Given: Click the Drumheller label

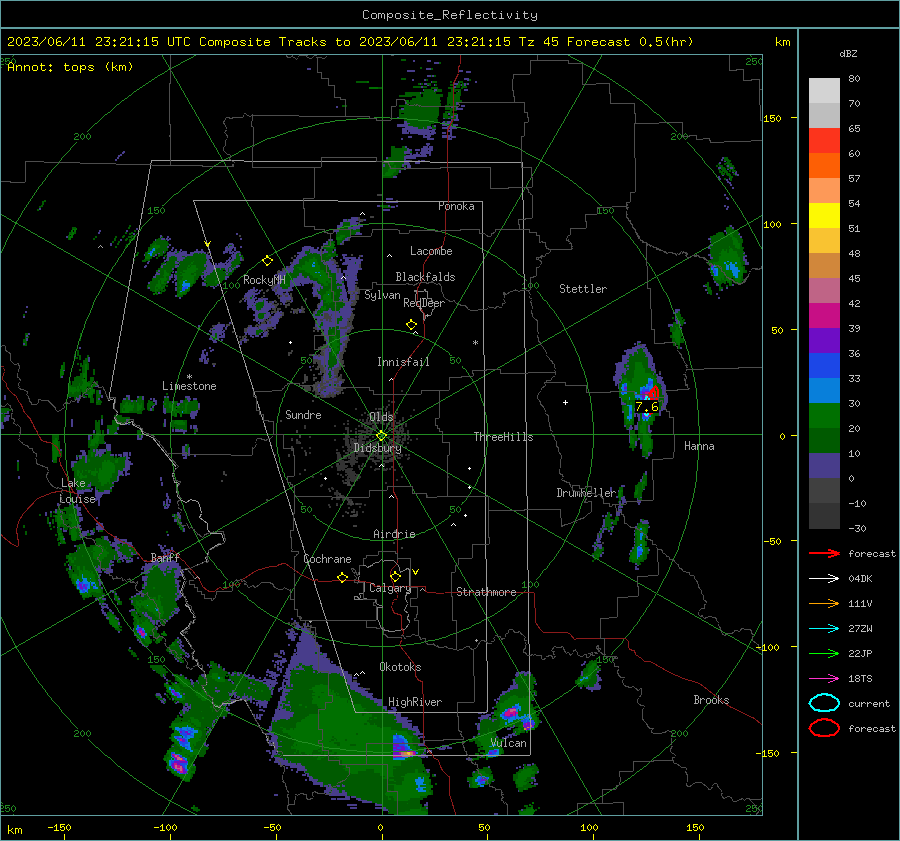Looking at the screenshot, I should (x=586, y=493).
